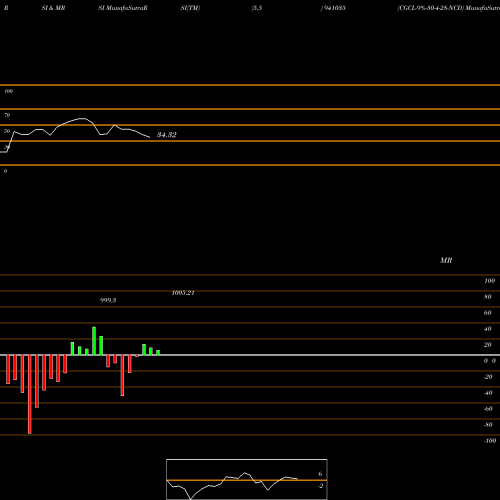
Task: Click the RSI axis label '70'
Action: coord(7,115)
